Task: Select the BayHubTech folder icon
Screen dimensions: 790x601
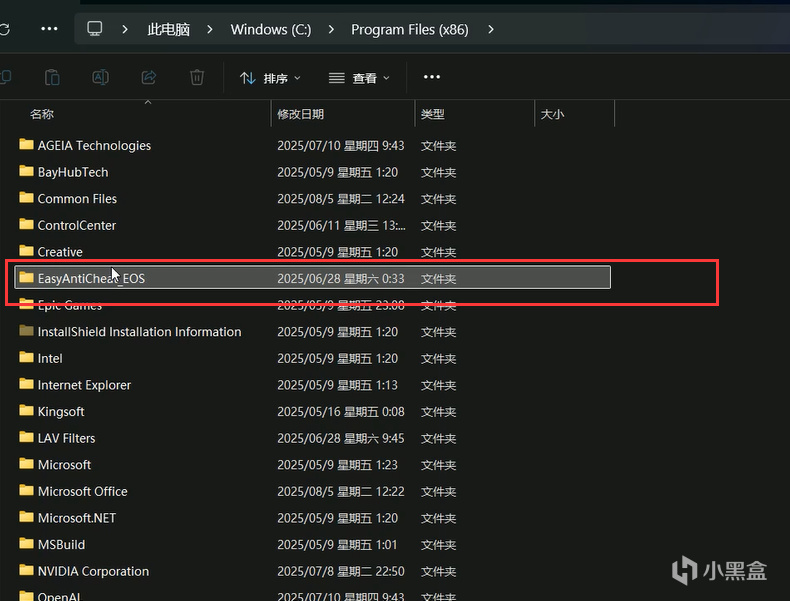Action: (x=26, y=171)
